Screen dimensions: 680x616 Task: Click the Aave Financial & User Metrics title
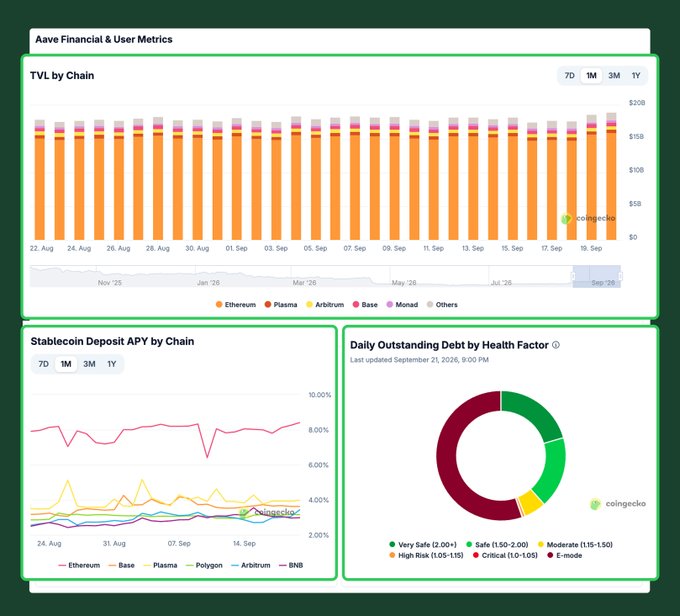tap(104, 39)
